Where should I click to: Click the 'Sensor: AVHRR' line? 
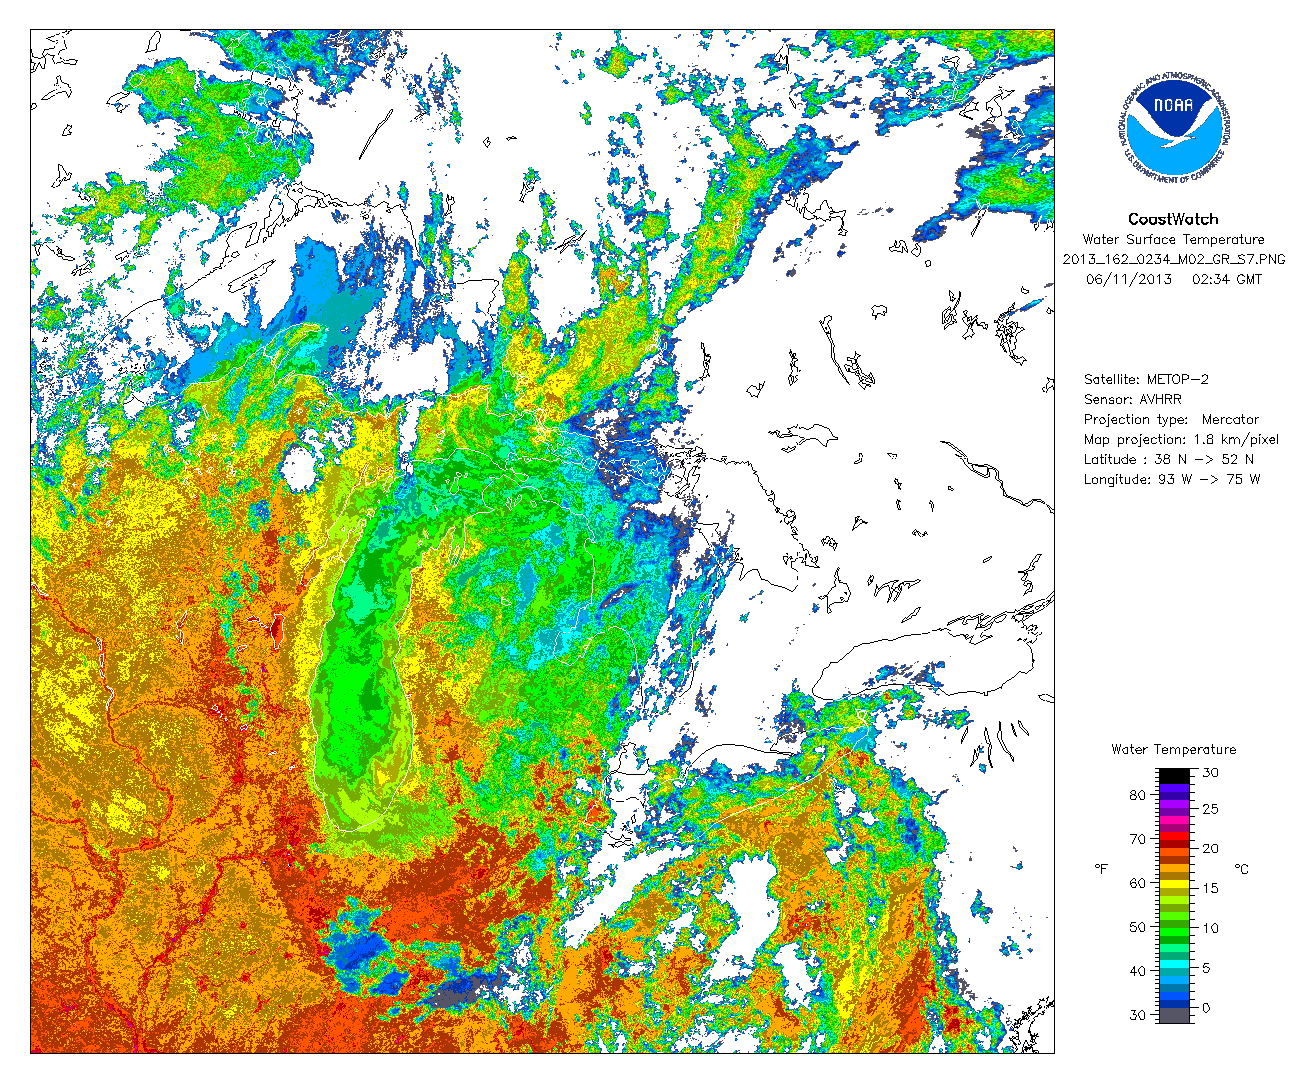[1132, 400]
